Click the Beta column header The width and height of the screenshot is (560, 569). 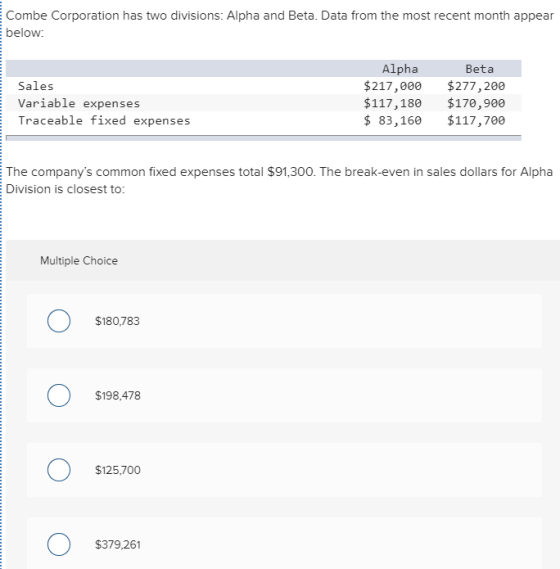coord(479,69)
